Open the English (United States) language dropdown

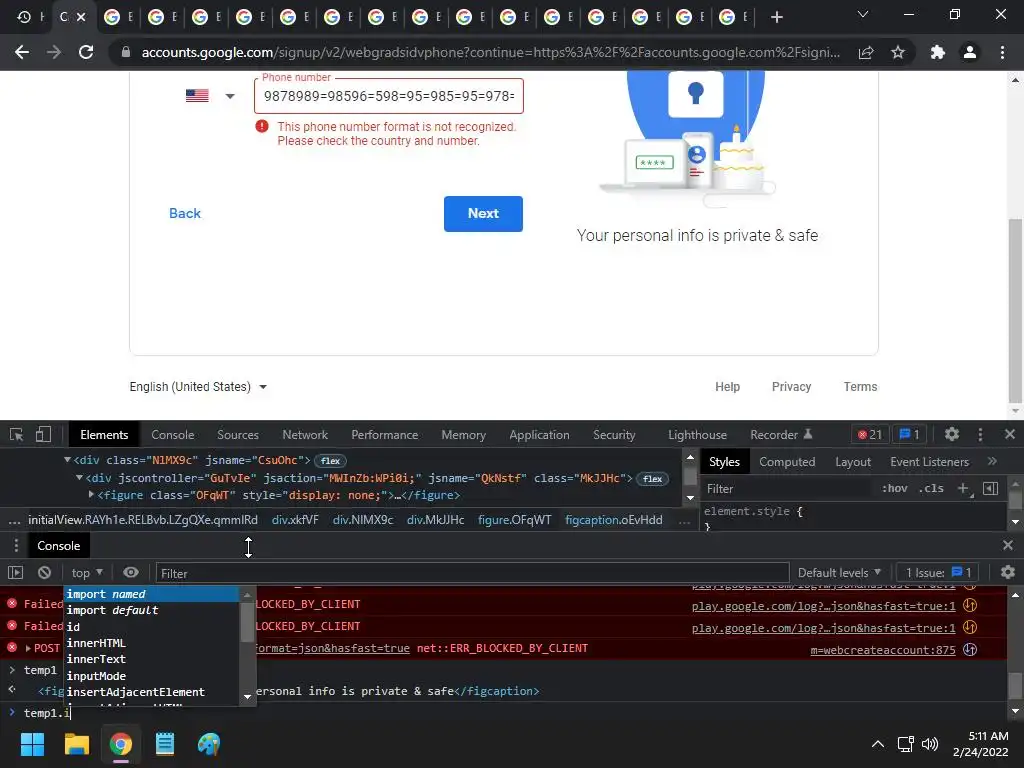tap(199, 387)
